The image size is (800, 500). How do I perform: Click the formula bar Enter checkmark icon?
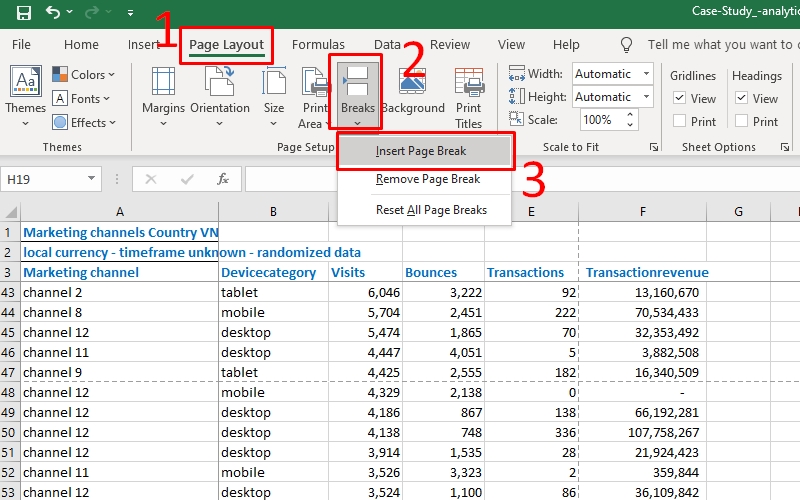point(187,180)
